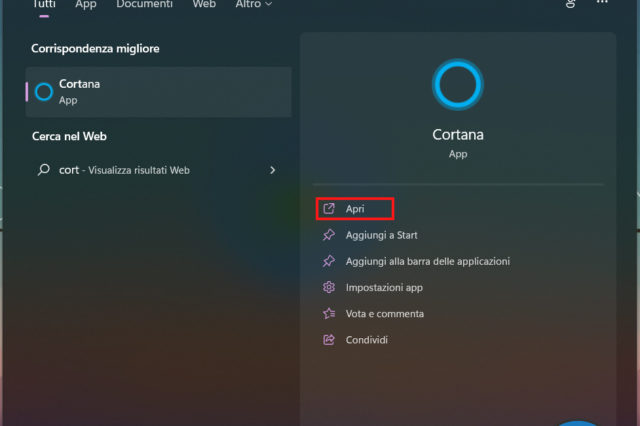Click the magnifier icon beside cort web result
The image size is (640, 426).
click(x=44, y=170)
